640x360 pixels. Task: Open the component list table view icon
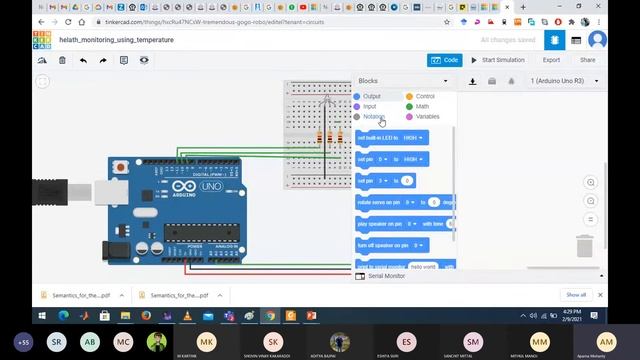[x=576, y=40]
